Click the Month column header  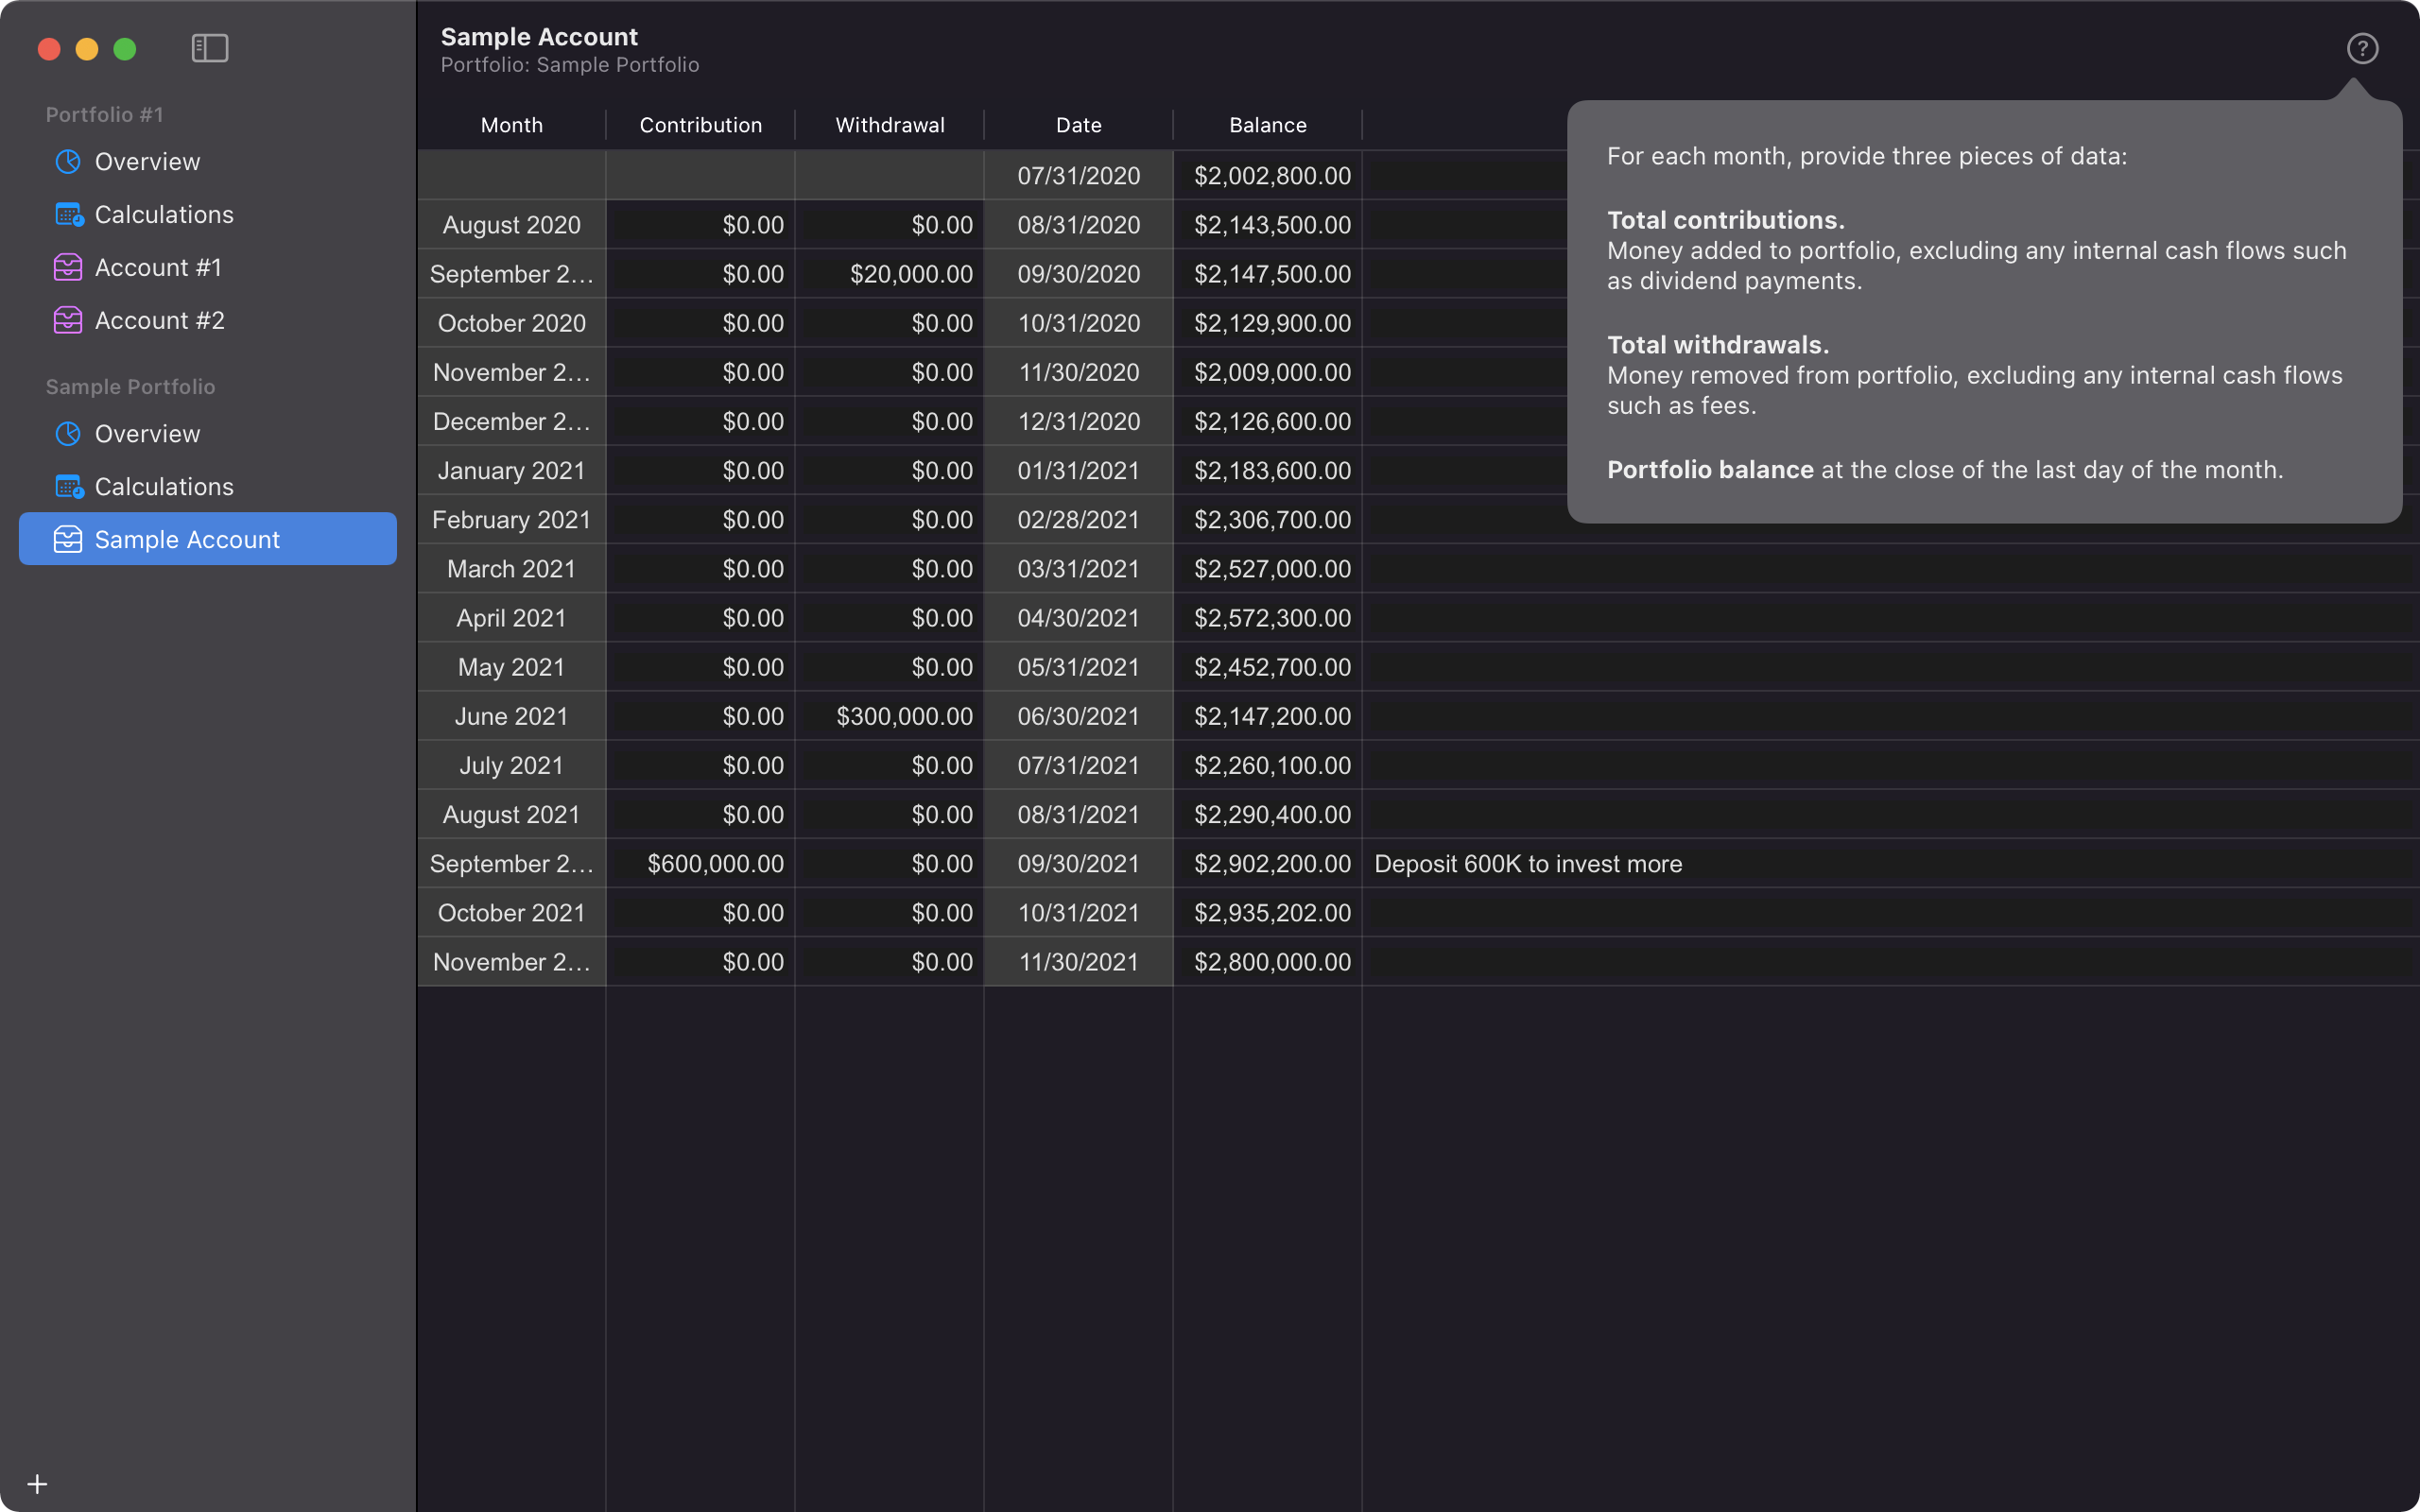[x=511, y=125]
